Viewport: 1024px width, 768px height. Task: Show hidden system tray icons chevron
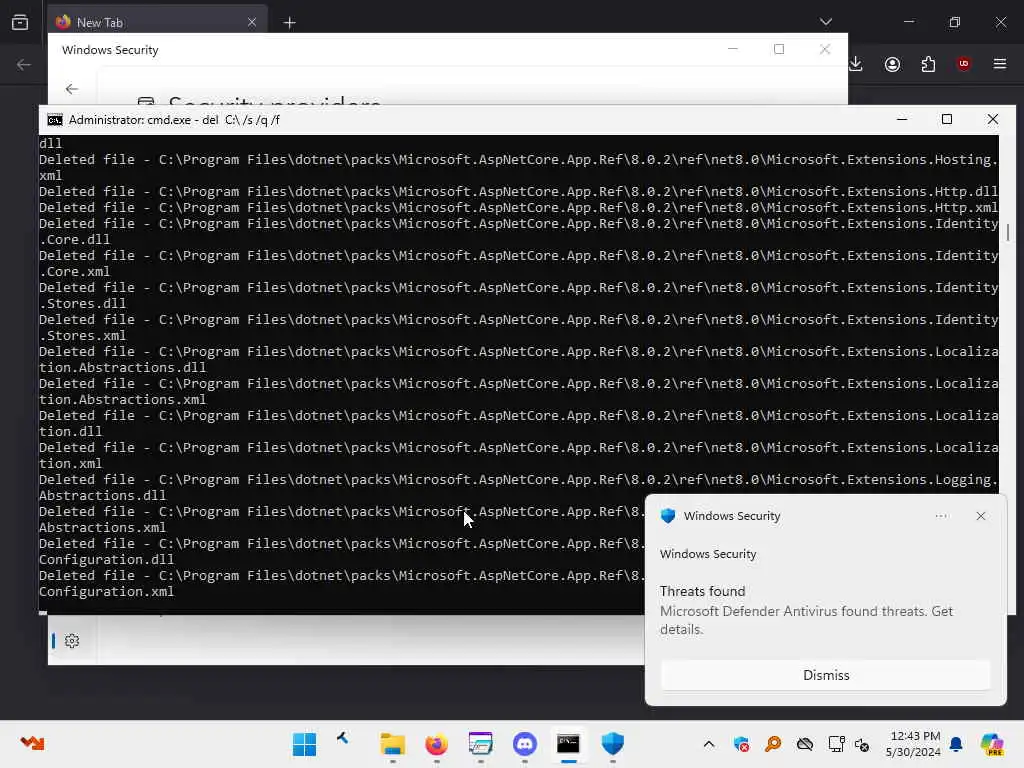pos(709,744)
